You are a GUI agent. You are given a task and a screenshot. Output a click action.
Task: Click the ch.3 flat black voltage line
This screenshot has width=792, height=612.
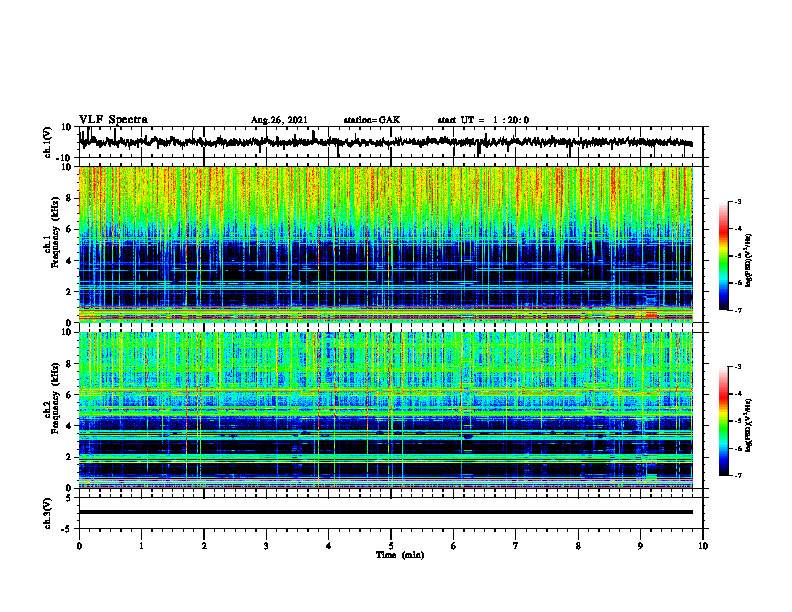pyautogui.click(x=386, y=512)
